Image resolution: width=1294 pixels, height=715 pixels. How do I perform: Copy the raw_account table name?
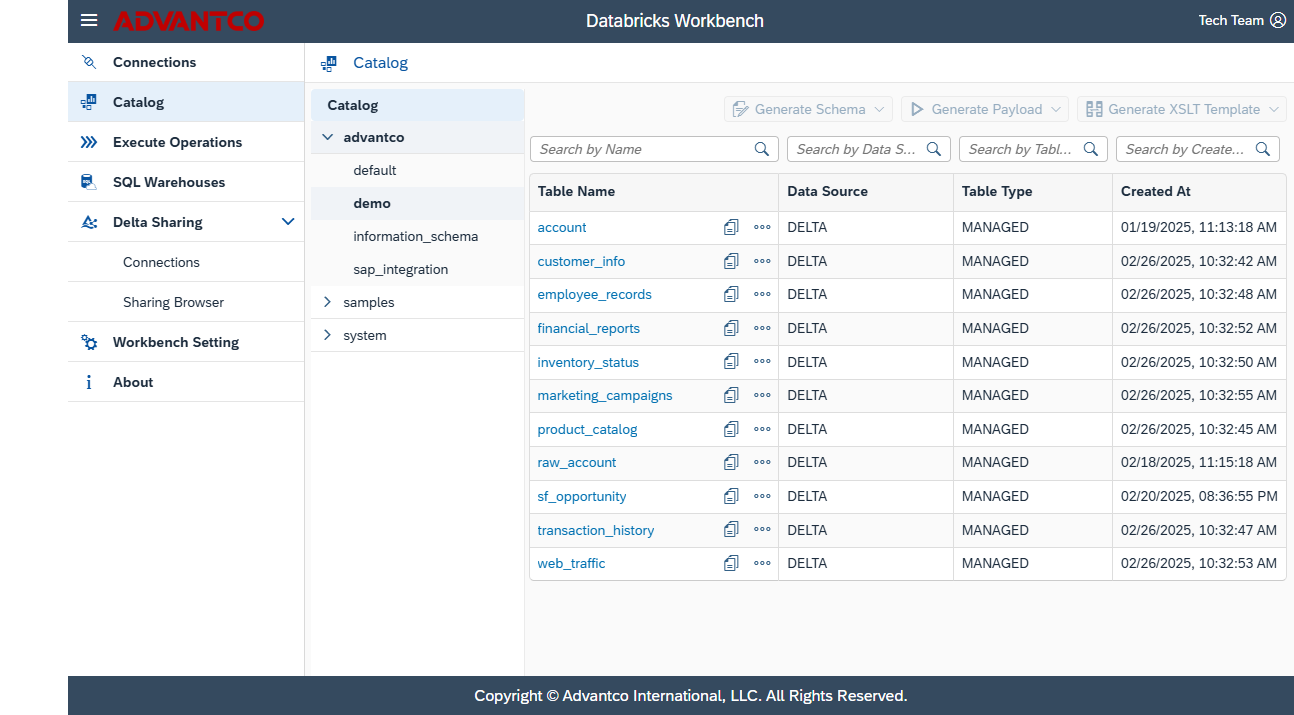click(x=731, y=463)
